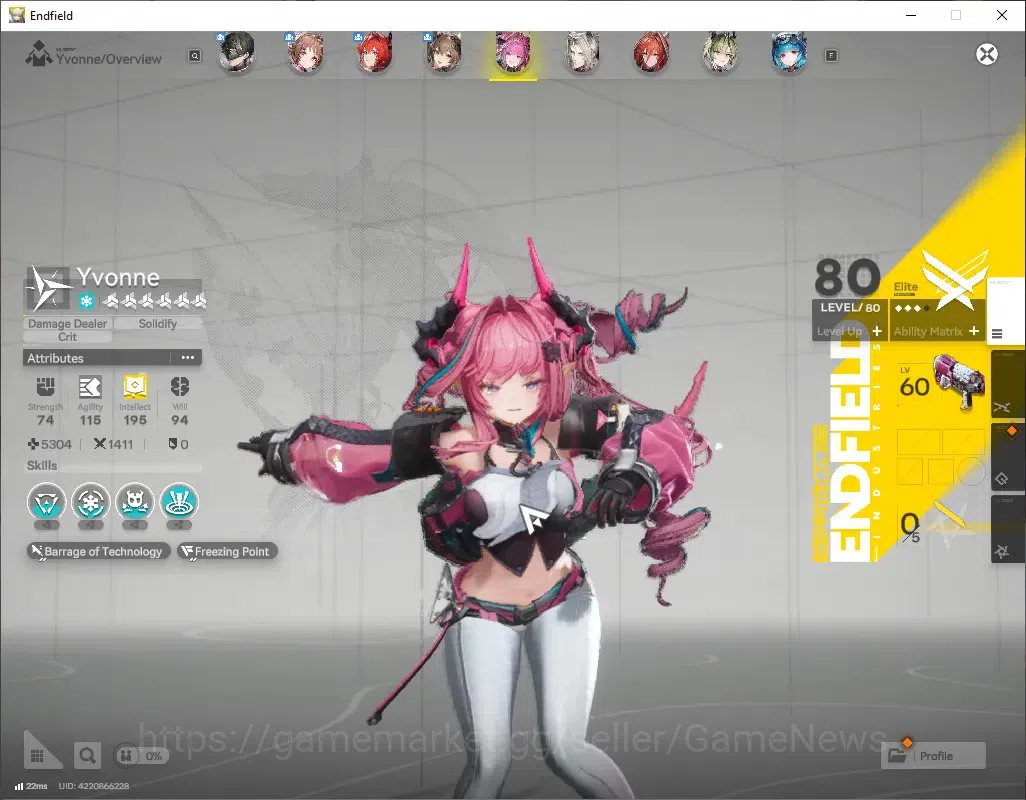The width and height of the screenshot is (1026, 800).
Task: Select the highlighted pink-haired Yvonne portrait
Action: click(x=513, y=52)
